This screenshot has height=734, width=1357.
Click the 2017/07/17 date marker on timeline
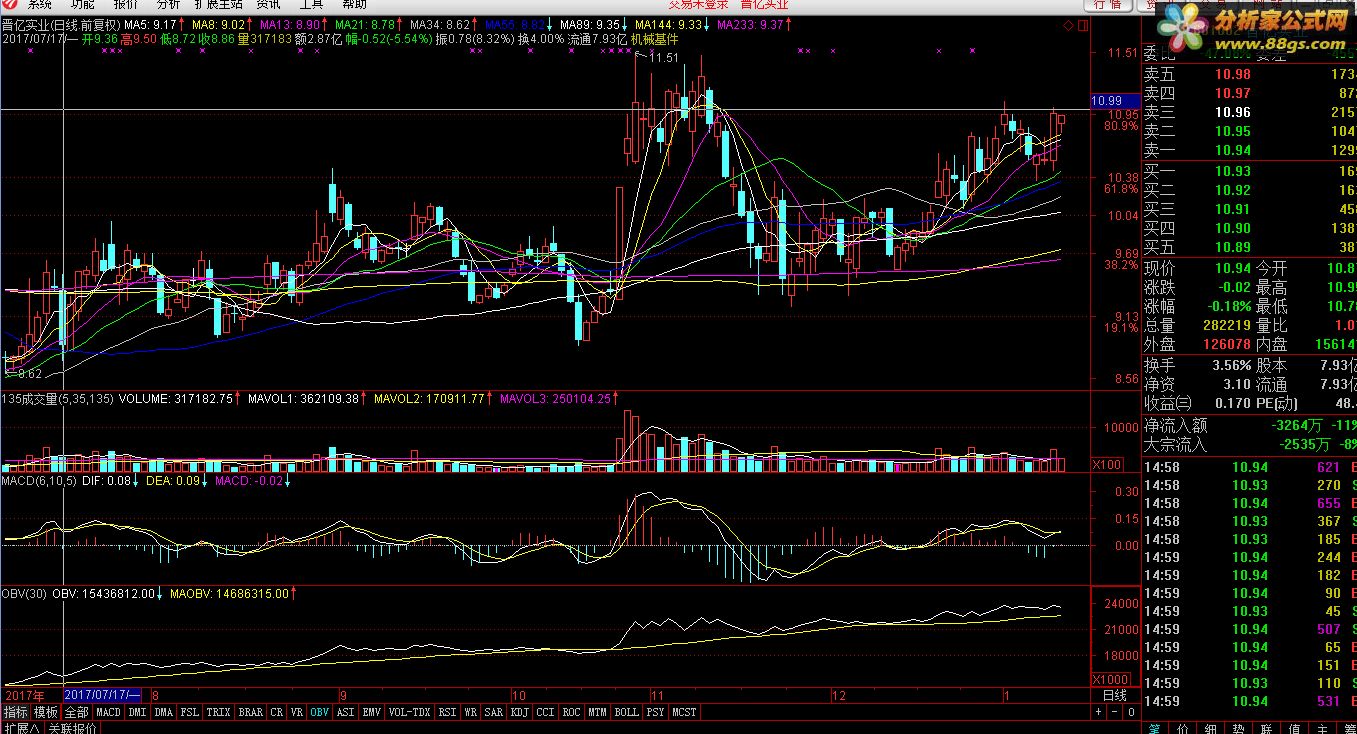pyautogui.click(x=102, y=694)
